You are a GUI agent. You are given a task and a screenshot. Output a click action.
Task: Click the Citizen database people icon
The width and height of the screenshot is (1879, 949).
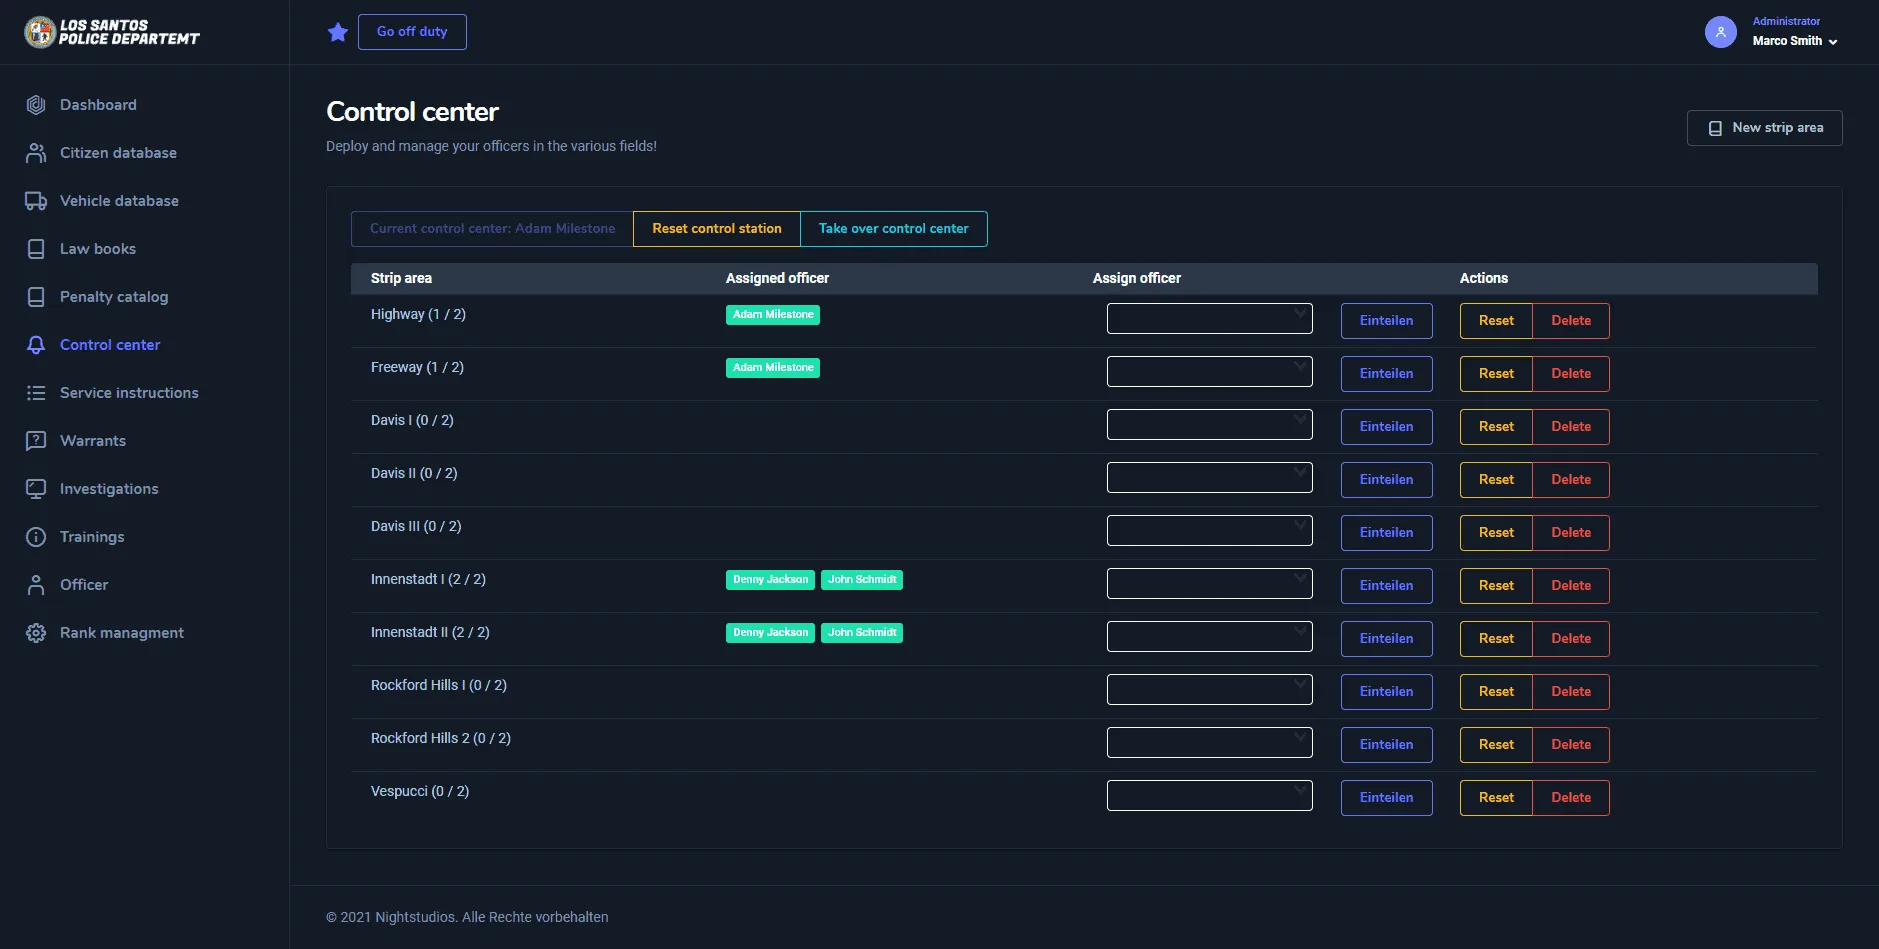(36, 153)
